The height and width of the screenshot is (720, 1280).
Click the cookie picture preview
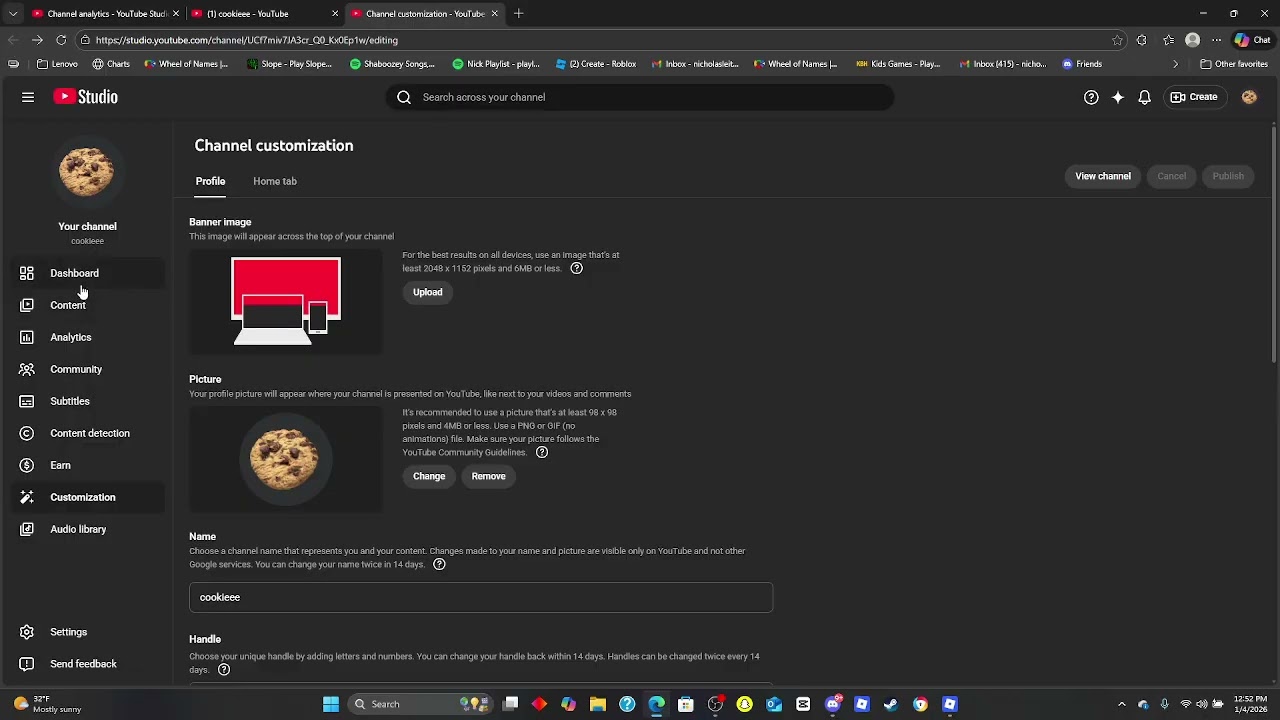click(286, 459)
